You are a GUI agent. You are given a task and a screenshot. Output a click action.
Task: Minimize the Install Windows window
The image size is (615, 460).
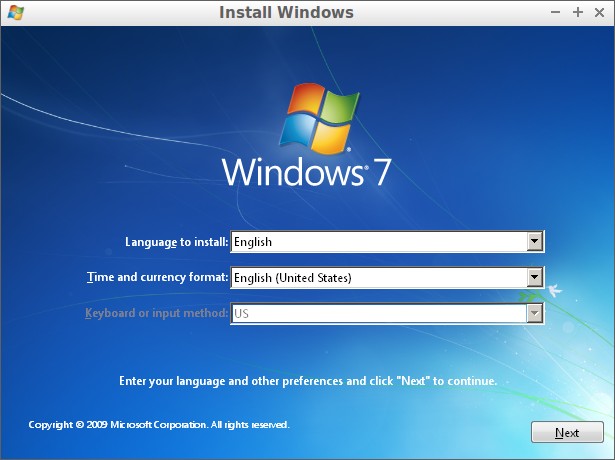coord(556,13)
